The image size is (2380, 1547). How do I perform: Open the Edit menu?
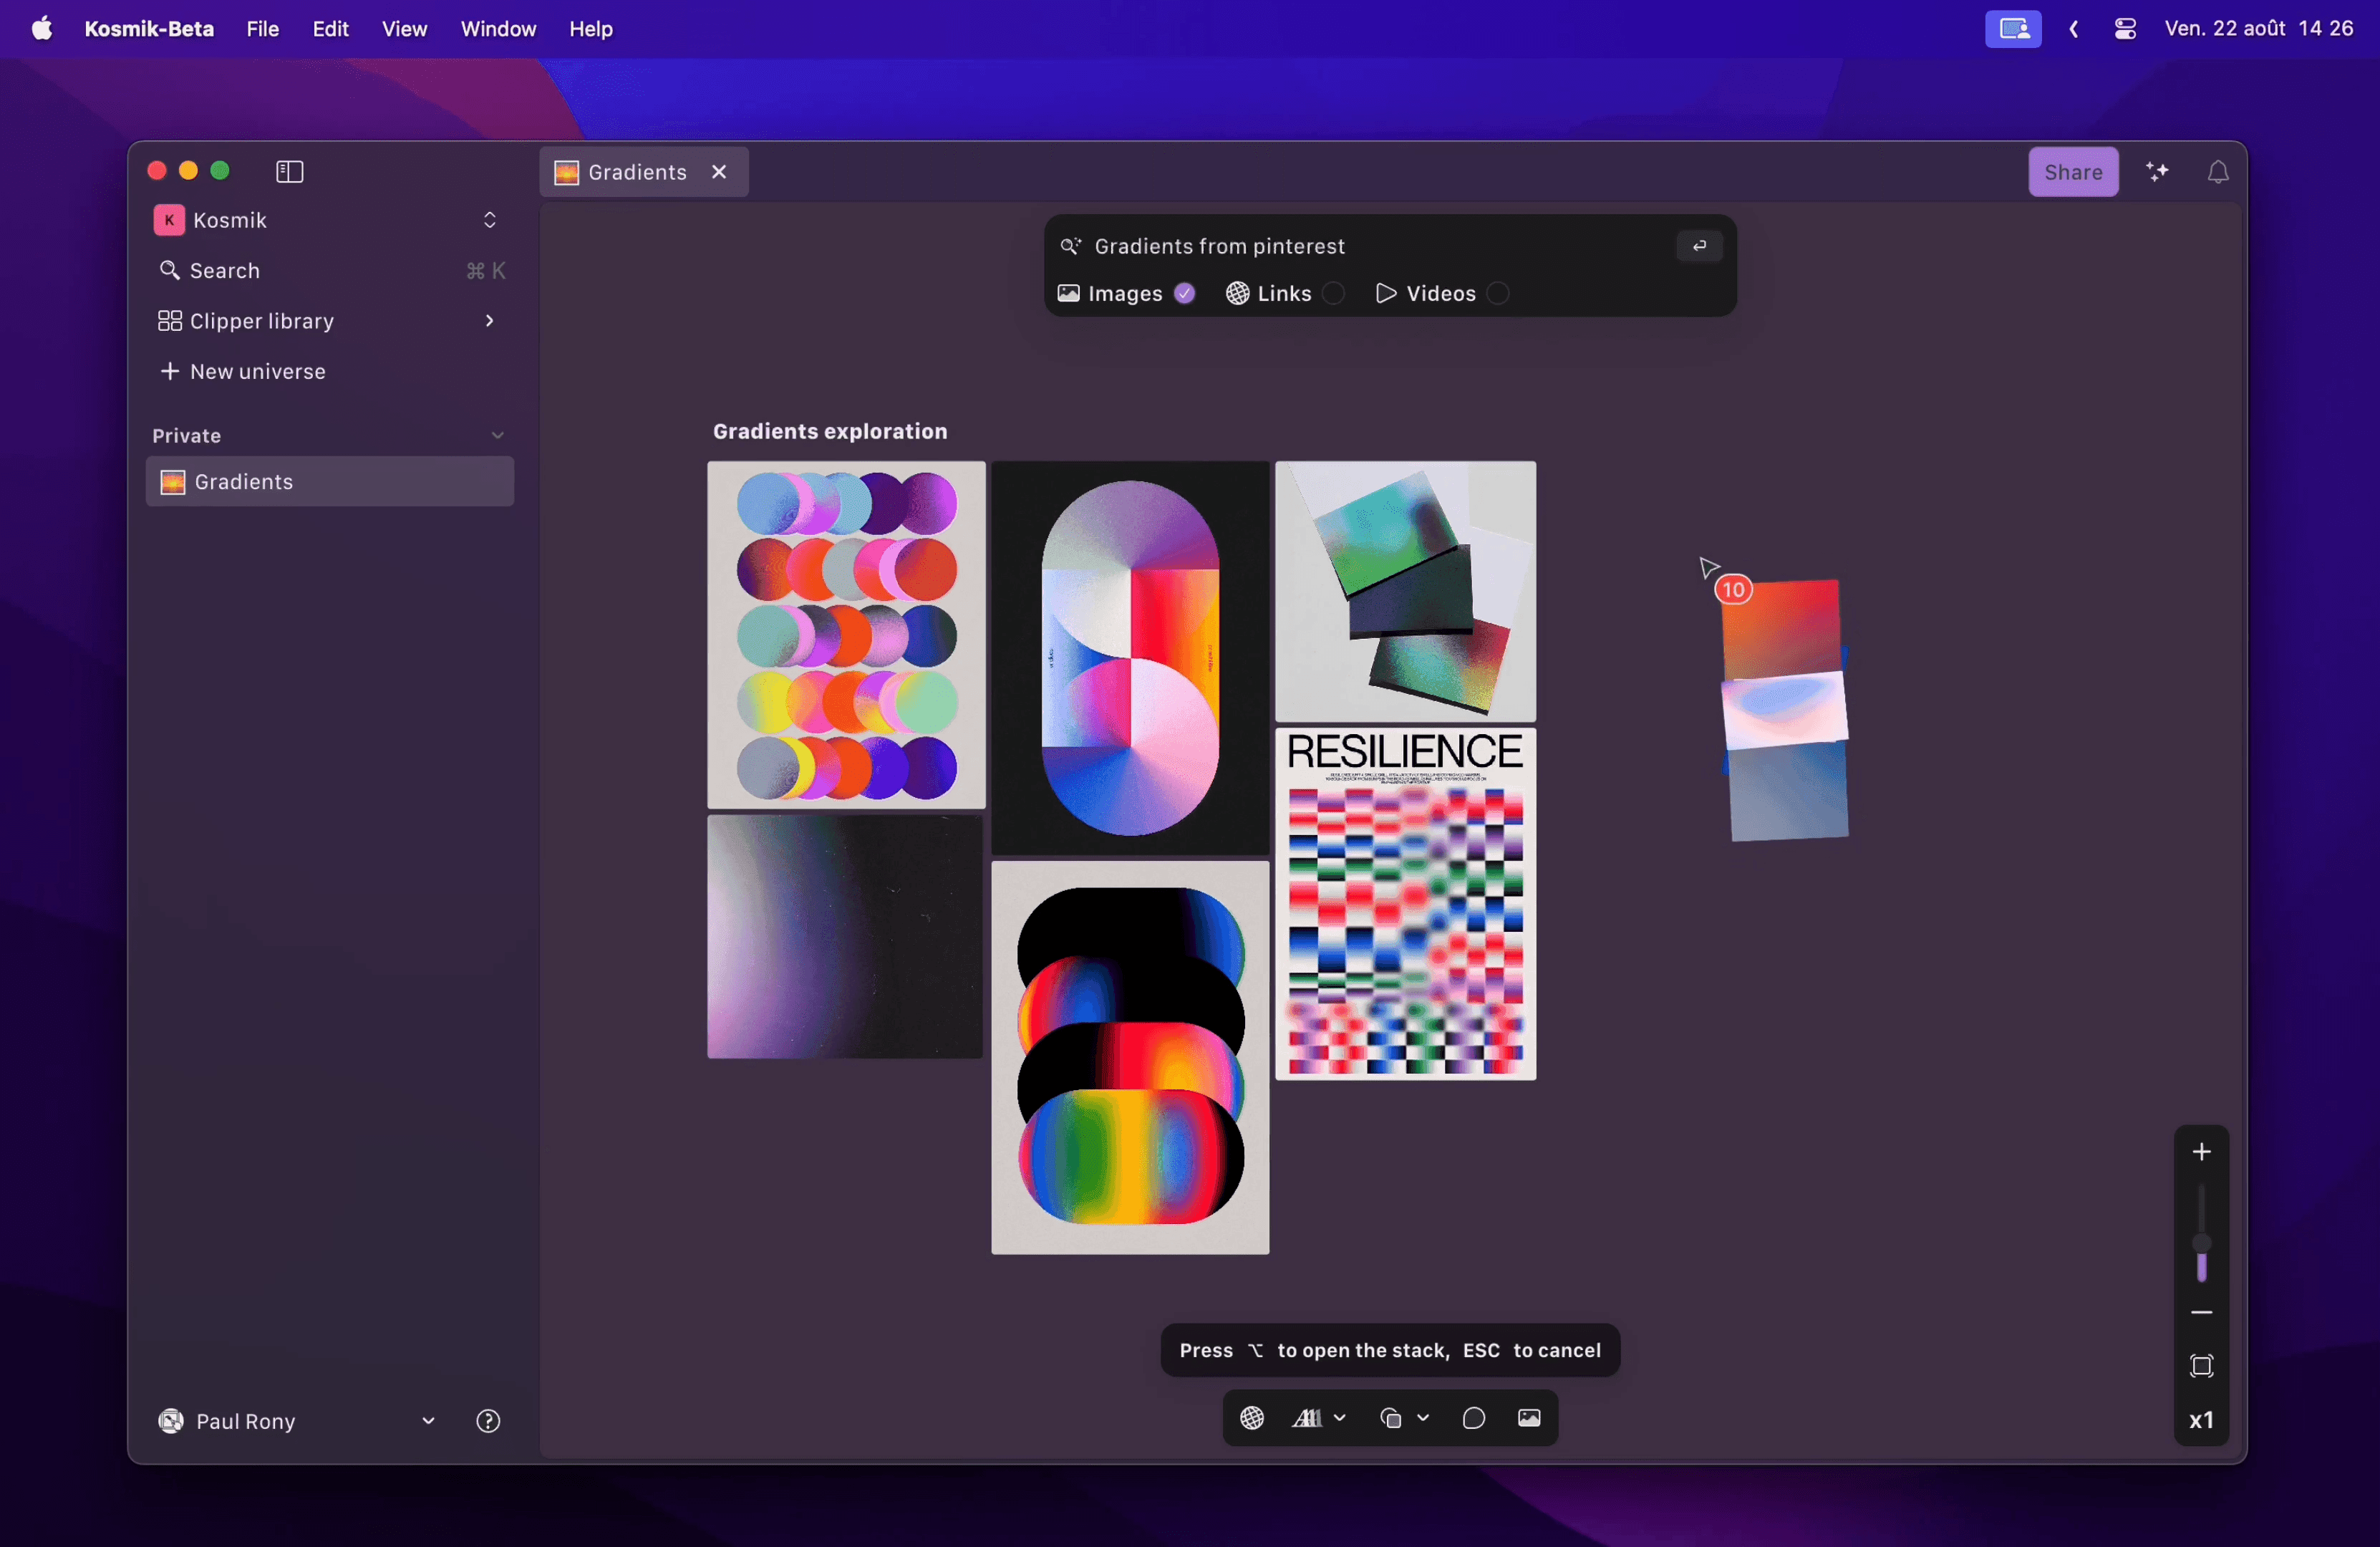pyautogui.click(x=330, y=29)
